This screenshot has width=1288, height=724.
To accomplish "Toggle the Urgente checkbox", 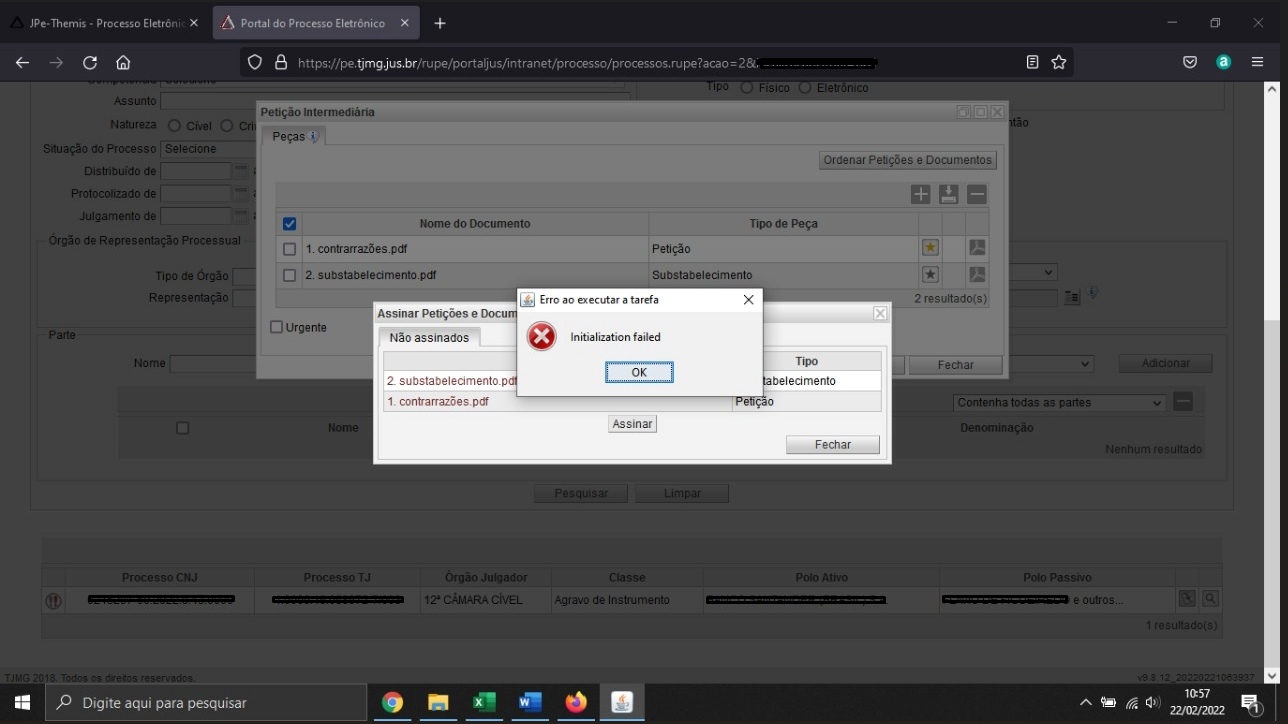I will pyautogui.click(x=277, y=327).
